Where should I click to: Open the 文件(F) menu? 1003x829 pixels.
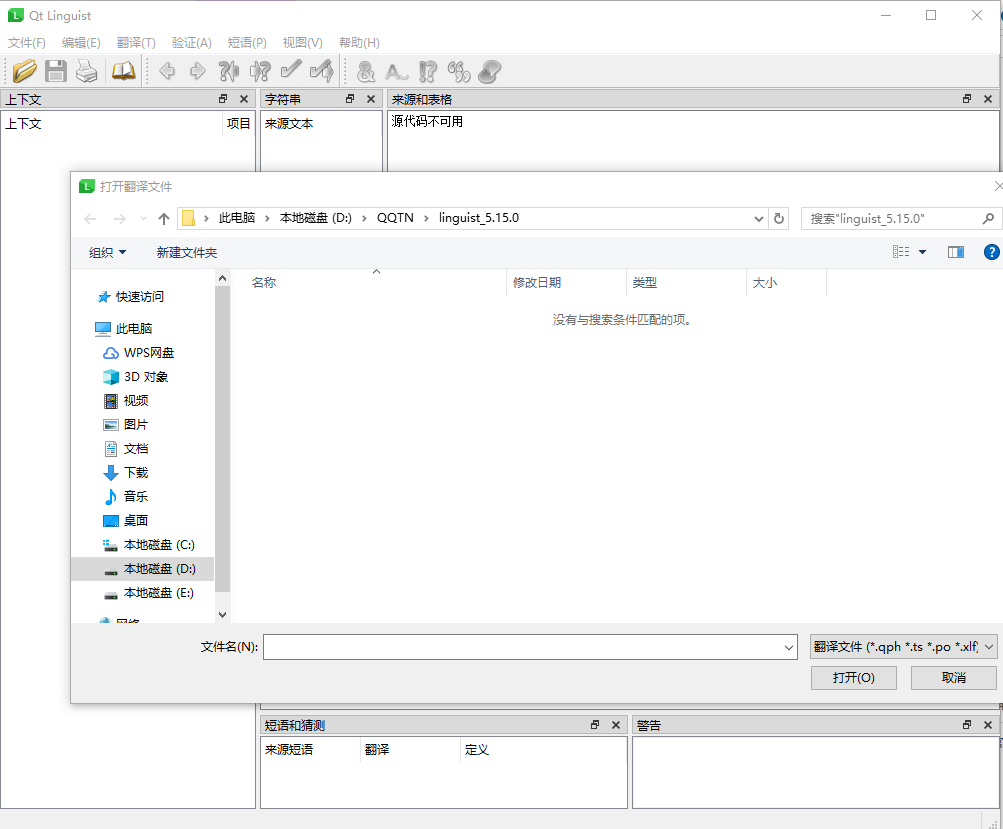click(x=27, y=43)
